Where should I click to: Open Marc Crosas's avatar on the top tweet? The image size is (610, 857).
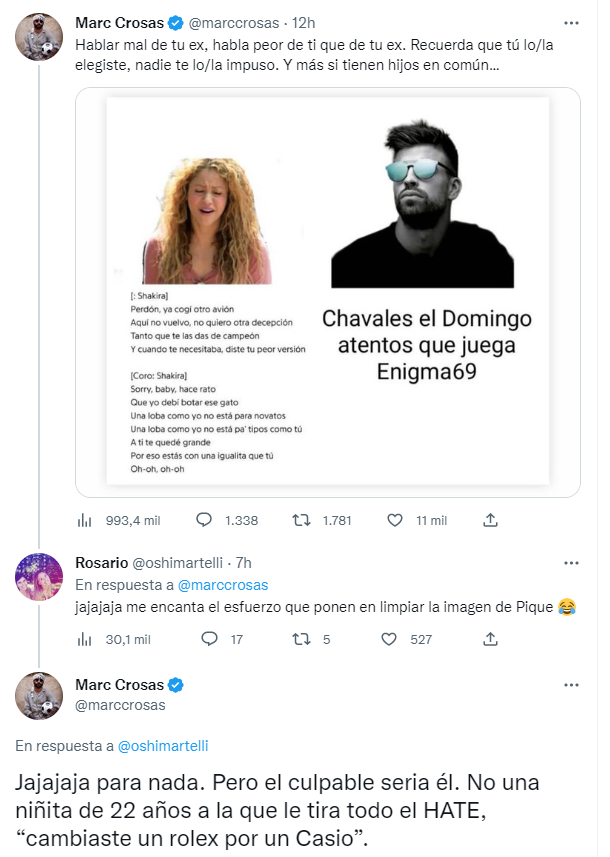coord(39,37)
